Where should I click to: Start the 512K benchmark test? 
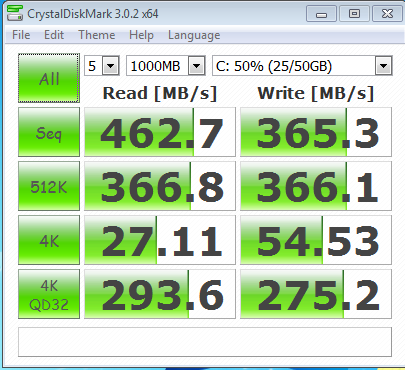tap(49, 186)
